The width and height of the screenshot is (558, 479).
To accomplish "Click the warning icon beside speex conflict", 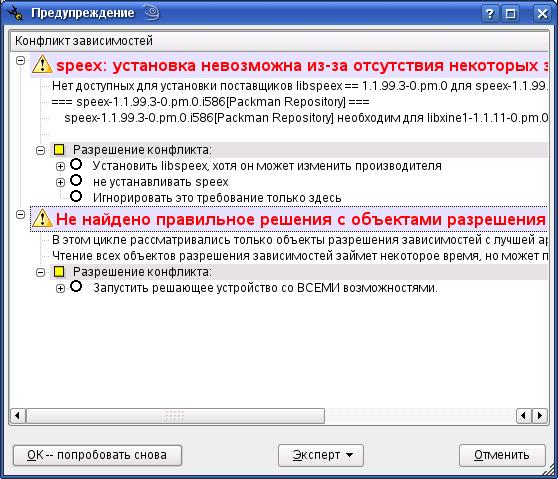I will tap(42, 65).
